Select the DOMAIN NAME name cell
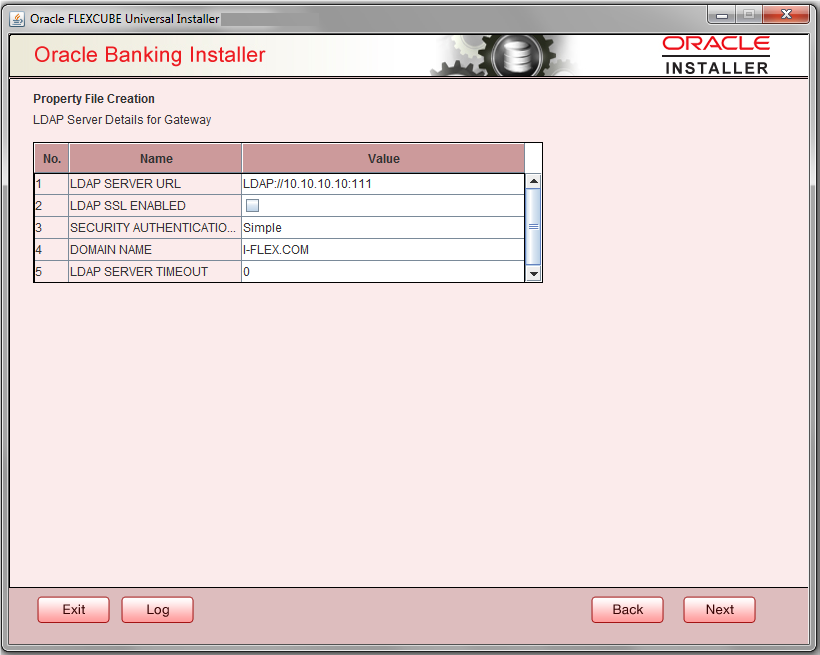The width and height of the screenshot is (820, 655). coord(155,250)
